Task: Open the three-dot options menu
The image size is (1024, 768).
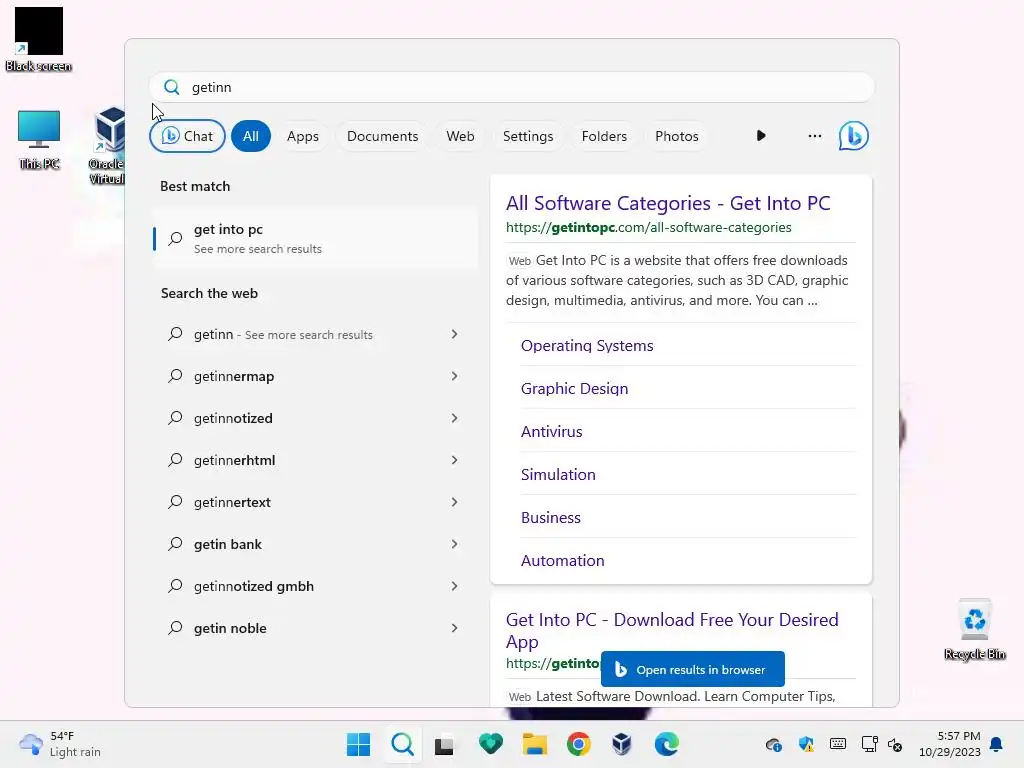Action: pos(814,136)
